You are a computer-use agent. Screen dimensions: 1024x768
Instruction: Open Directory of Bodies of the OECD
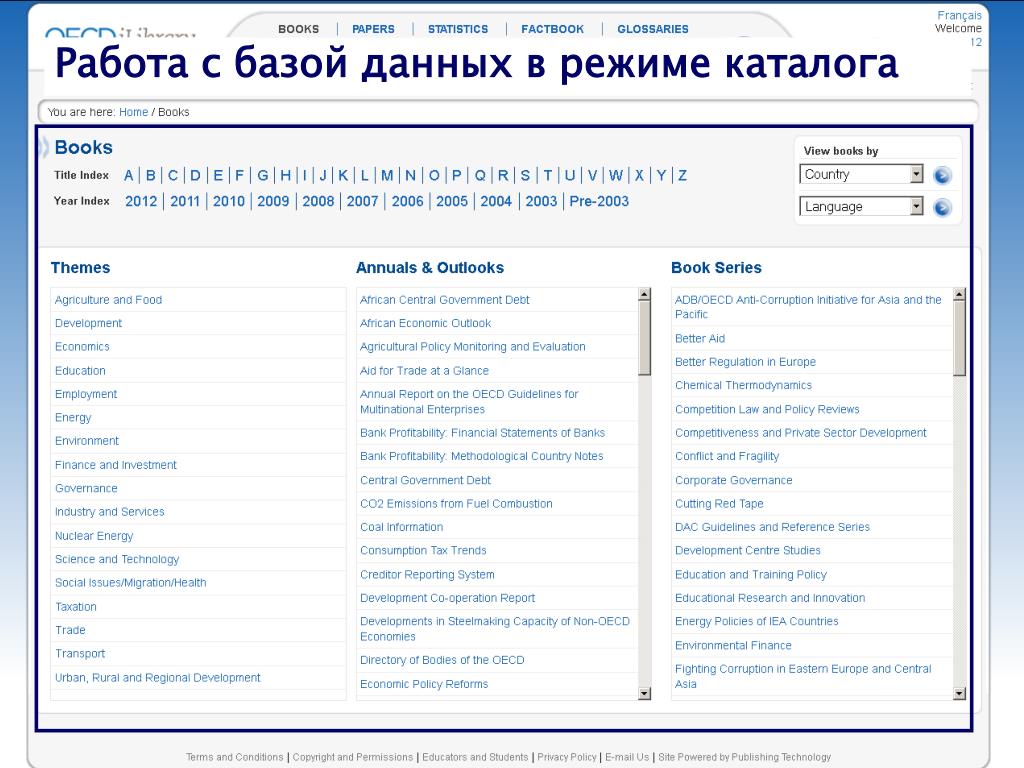coord(442,660)
